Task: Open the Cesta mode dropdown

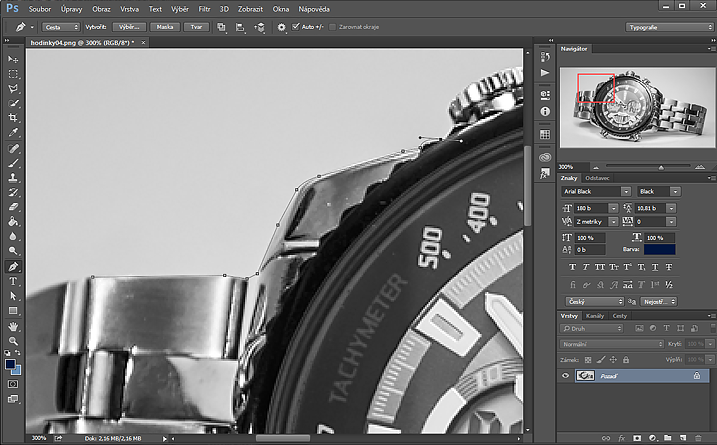Action: [61, 27]
